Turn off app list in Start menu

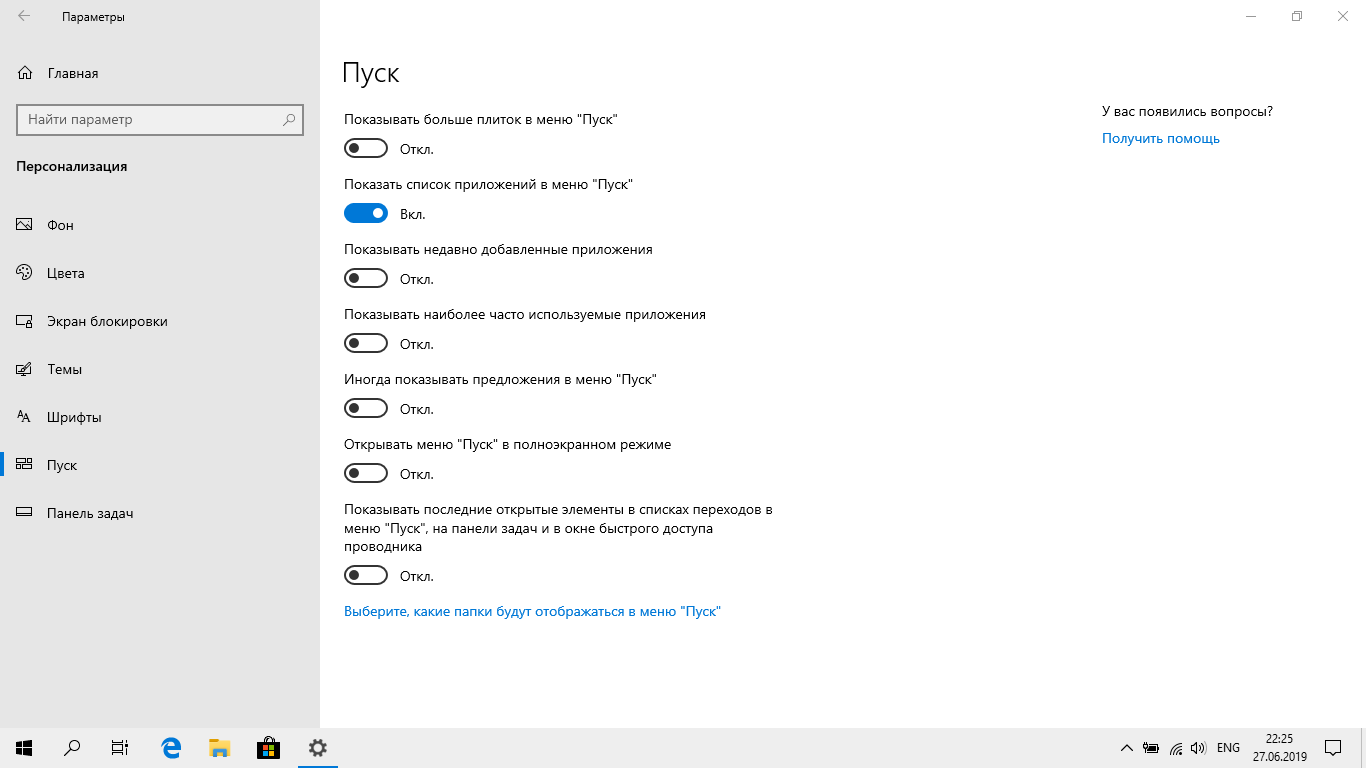coord(366,214)
